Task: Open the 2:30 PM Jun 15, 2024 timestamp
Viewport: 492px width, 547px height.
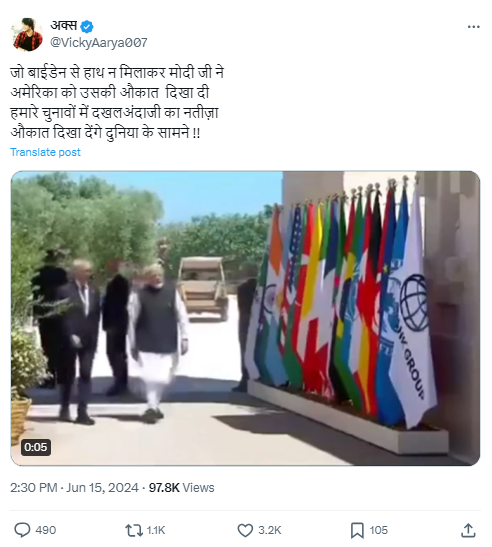Action: pos(74,487)
